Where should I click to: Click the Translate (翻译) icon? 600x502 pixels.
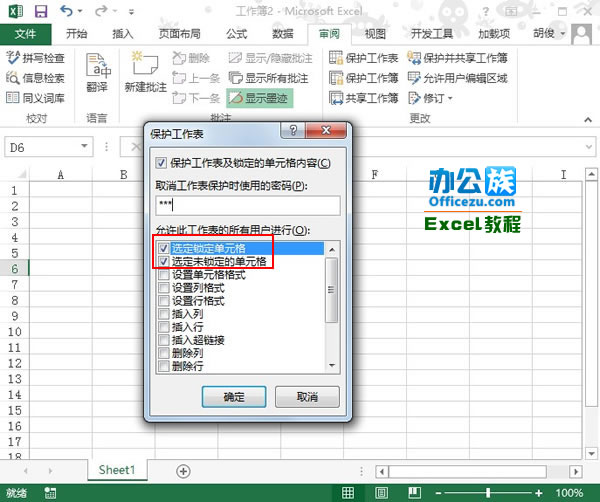click(x=98, y=73)
